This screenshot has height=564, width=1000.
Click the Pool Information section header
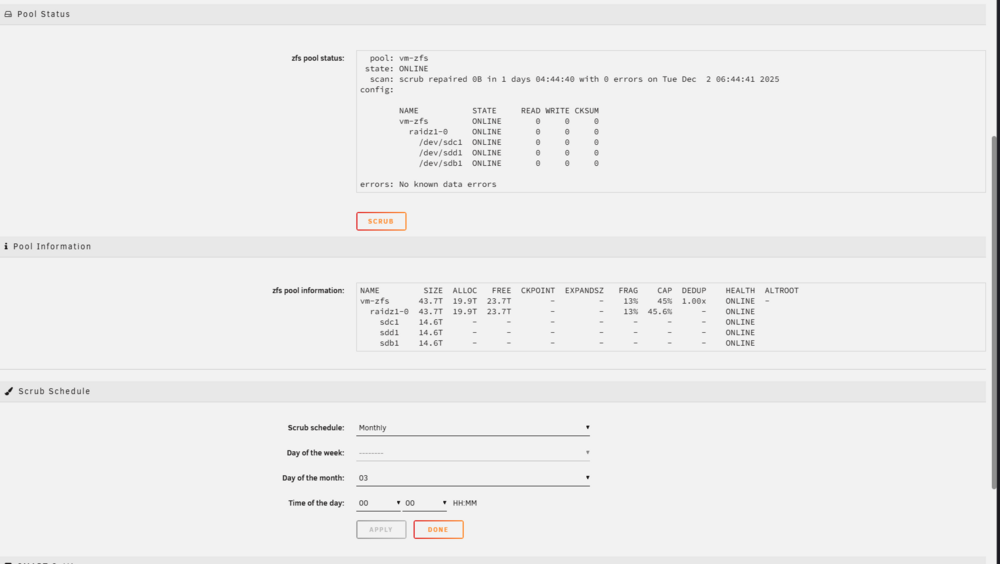(x=493, y=246)
